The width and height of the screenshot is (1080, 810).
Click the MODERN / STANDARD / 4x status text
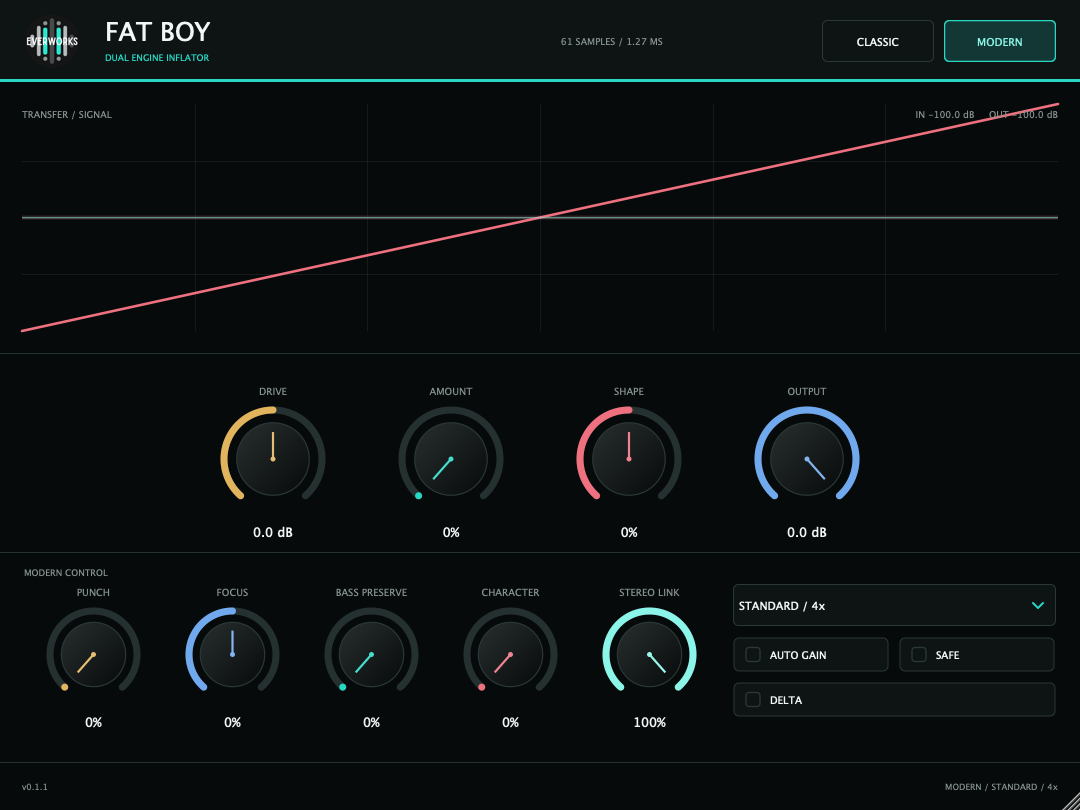click(x=1001, y=787)
